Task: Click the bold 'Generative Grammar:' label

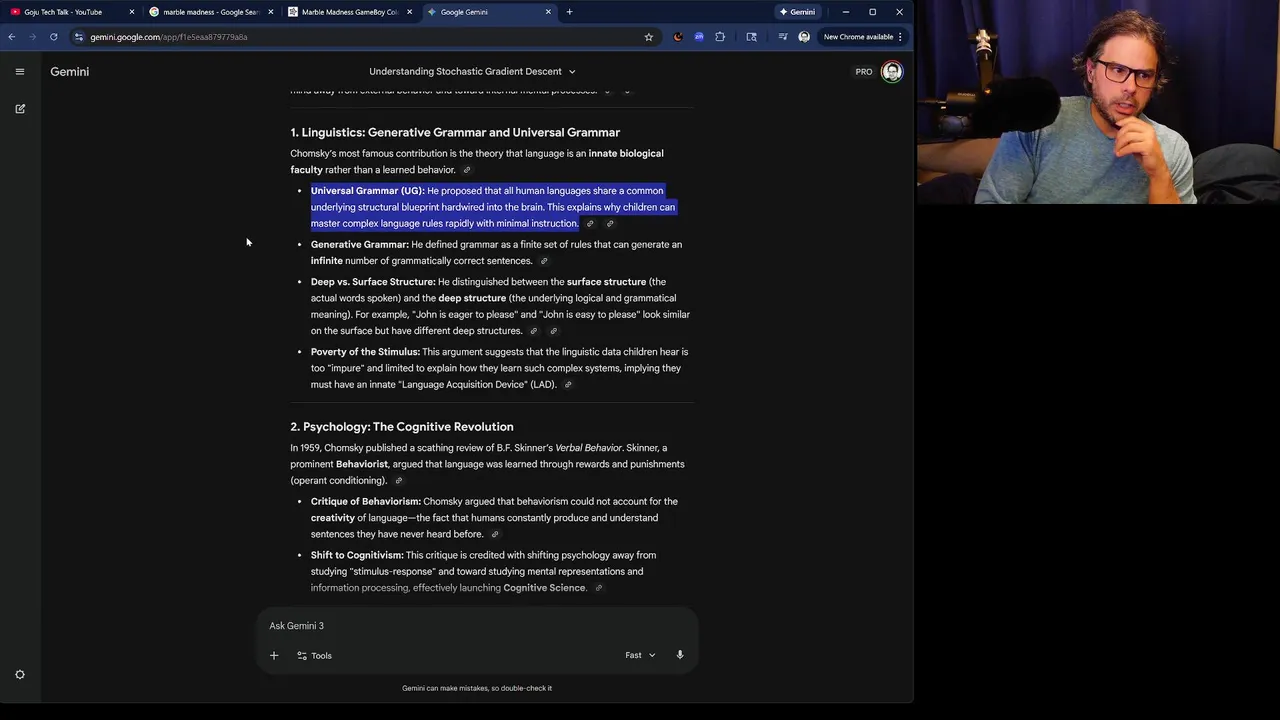Action: [360, 245]
